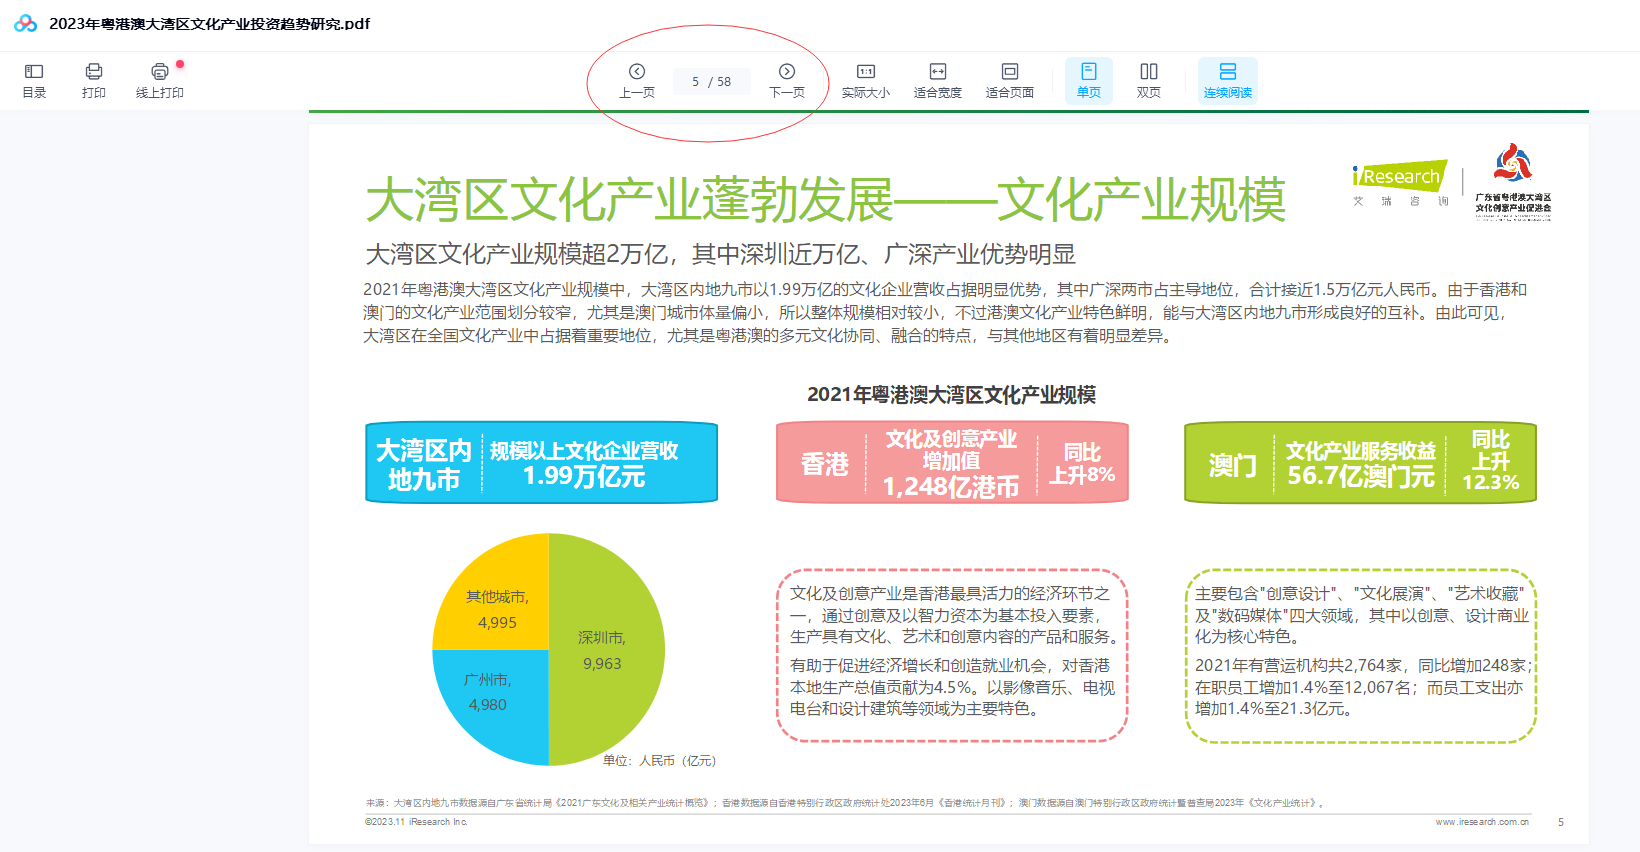Viewport: 1640px width, 852px height.
Task: Click the 广东省粤港澳大湾区 association logo
Action: click(1513, 181)
